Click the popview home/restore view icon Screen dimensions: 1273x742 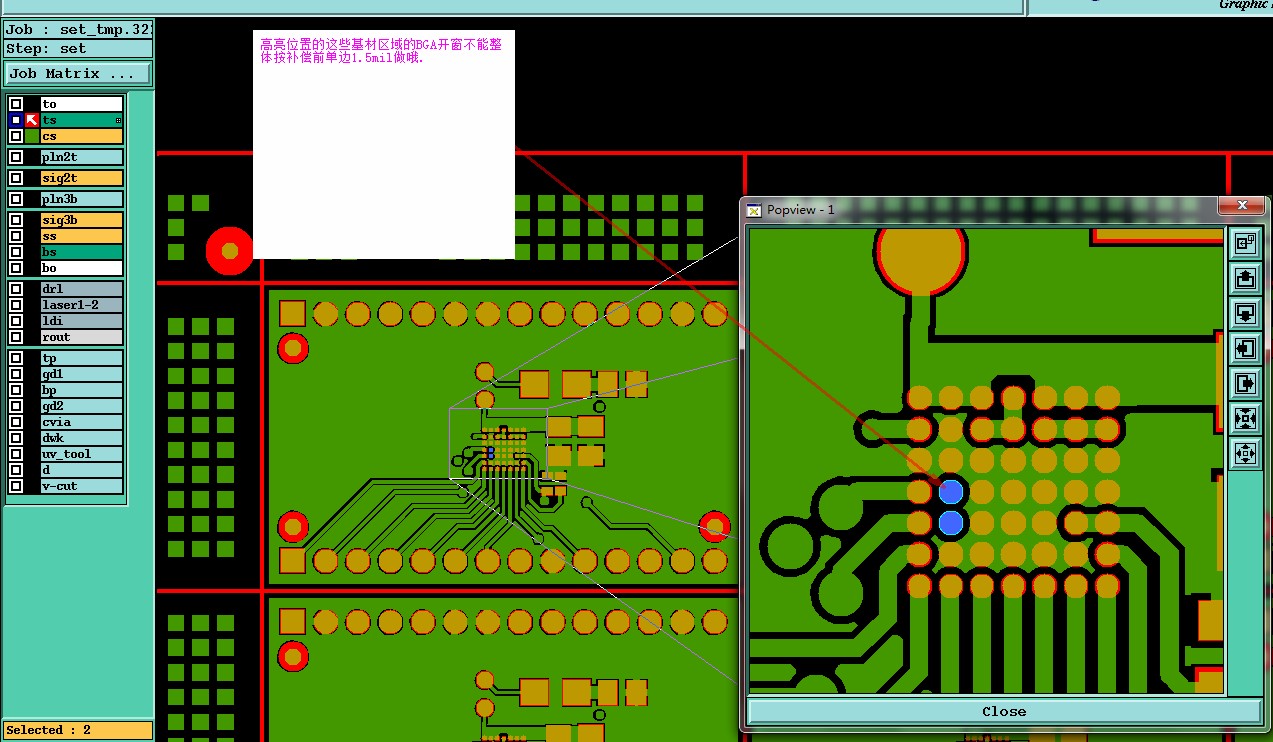pyautogui.click(x=1245, y=243)
